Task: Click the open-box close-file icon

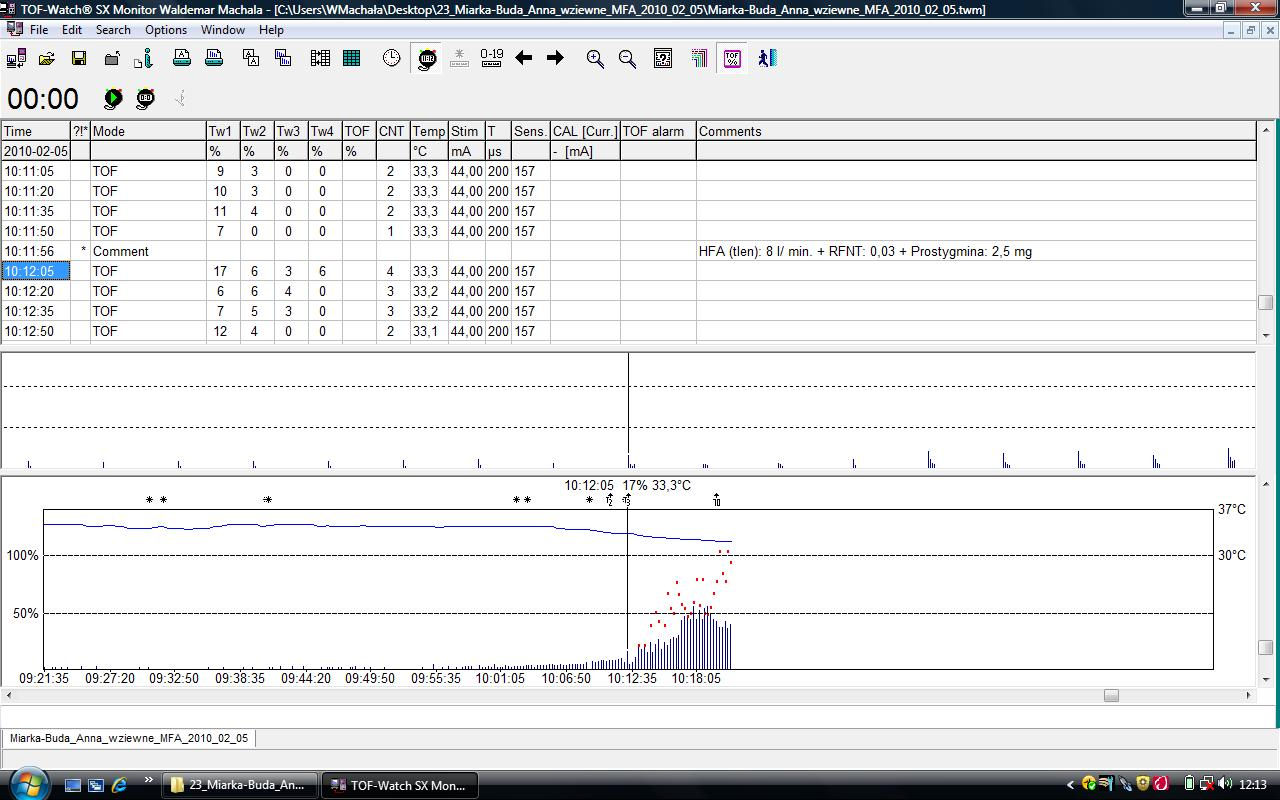Action: coord(111,59)
